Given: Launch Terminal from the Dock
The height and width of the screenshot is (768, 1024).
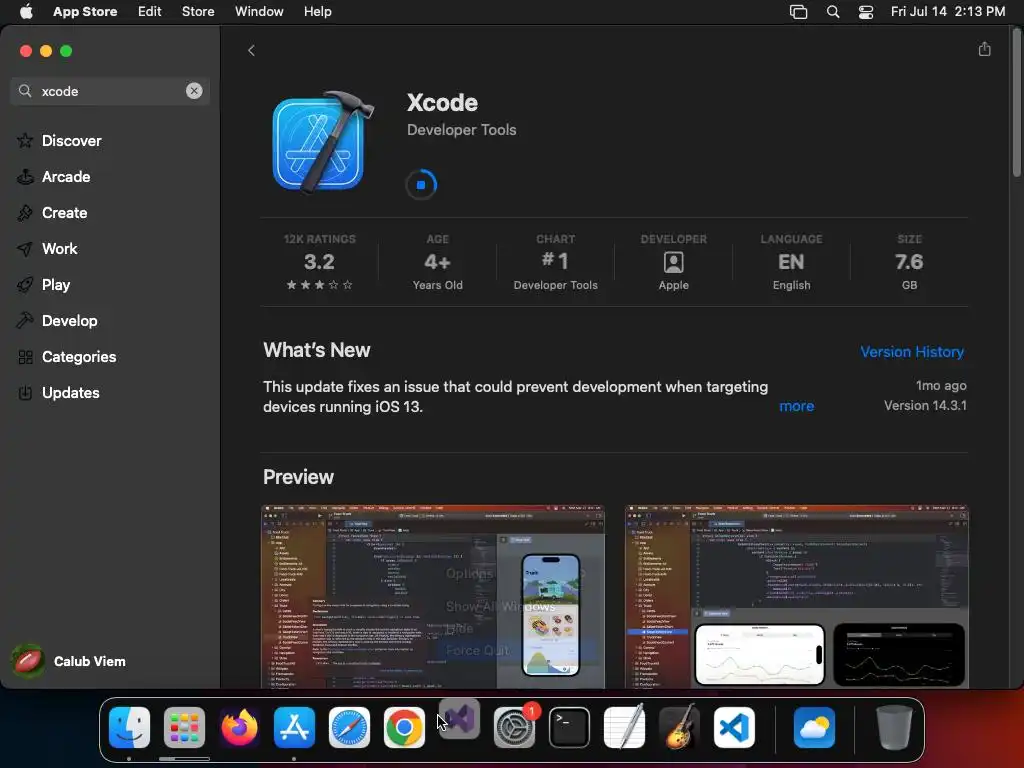Looking at the screenshot, I should point(569,727).
